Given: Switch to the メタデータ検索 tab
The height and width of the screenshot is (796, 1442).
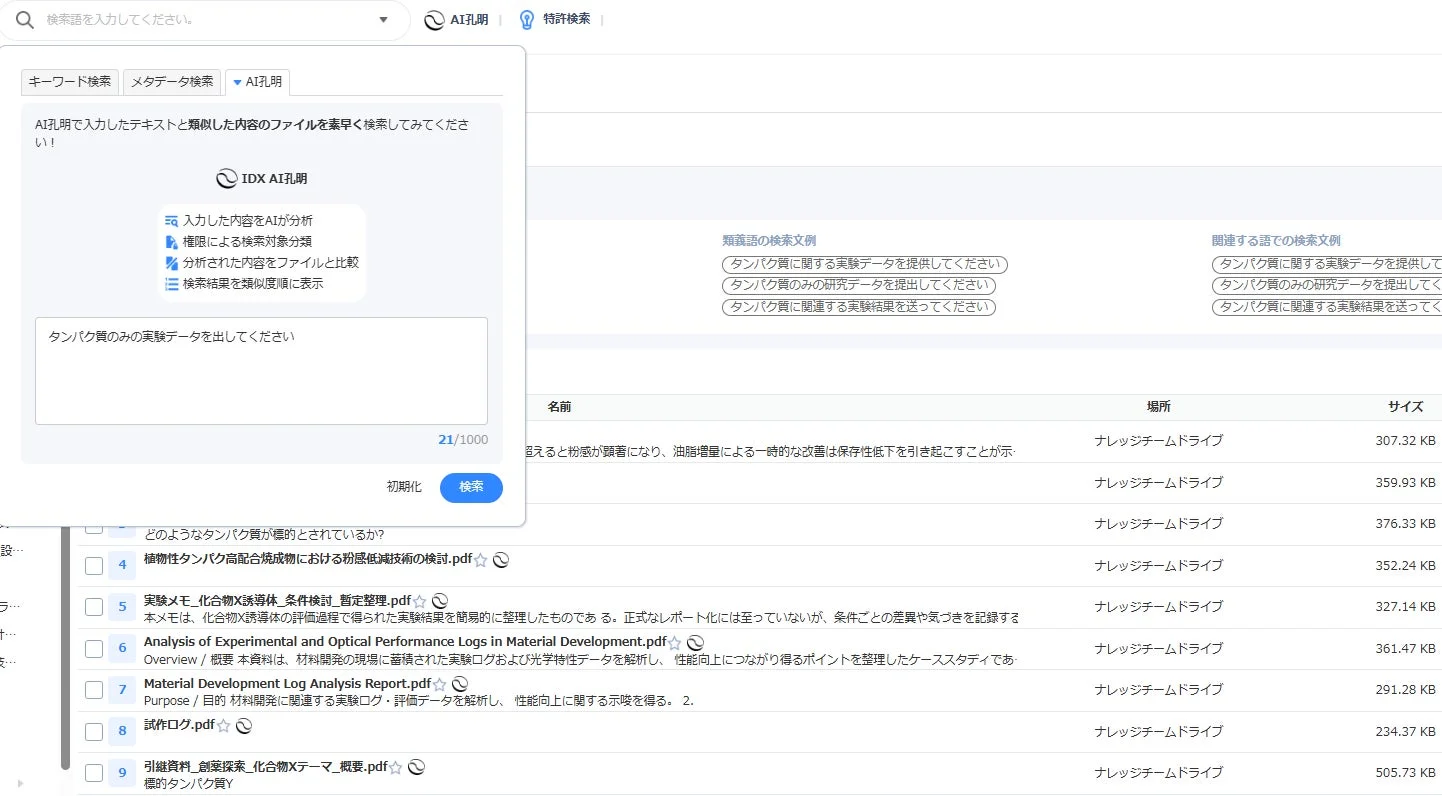Looking at the screenshot, I should tap(171, 83).
